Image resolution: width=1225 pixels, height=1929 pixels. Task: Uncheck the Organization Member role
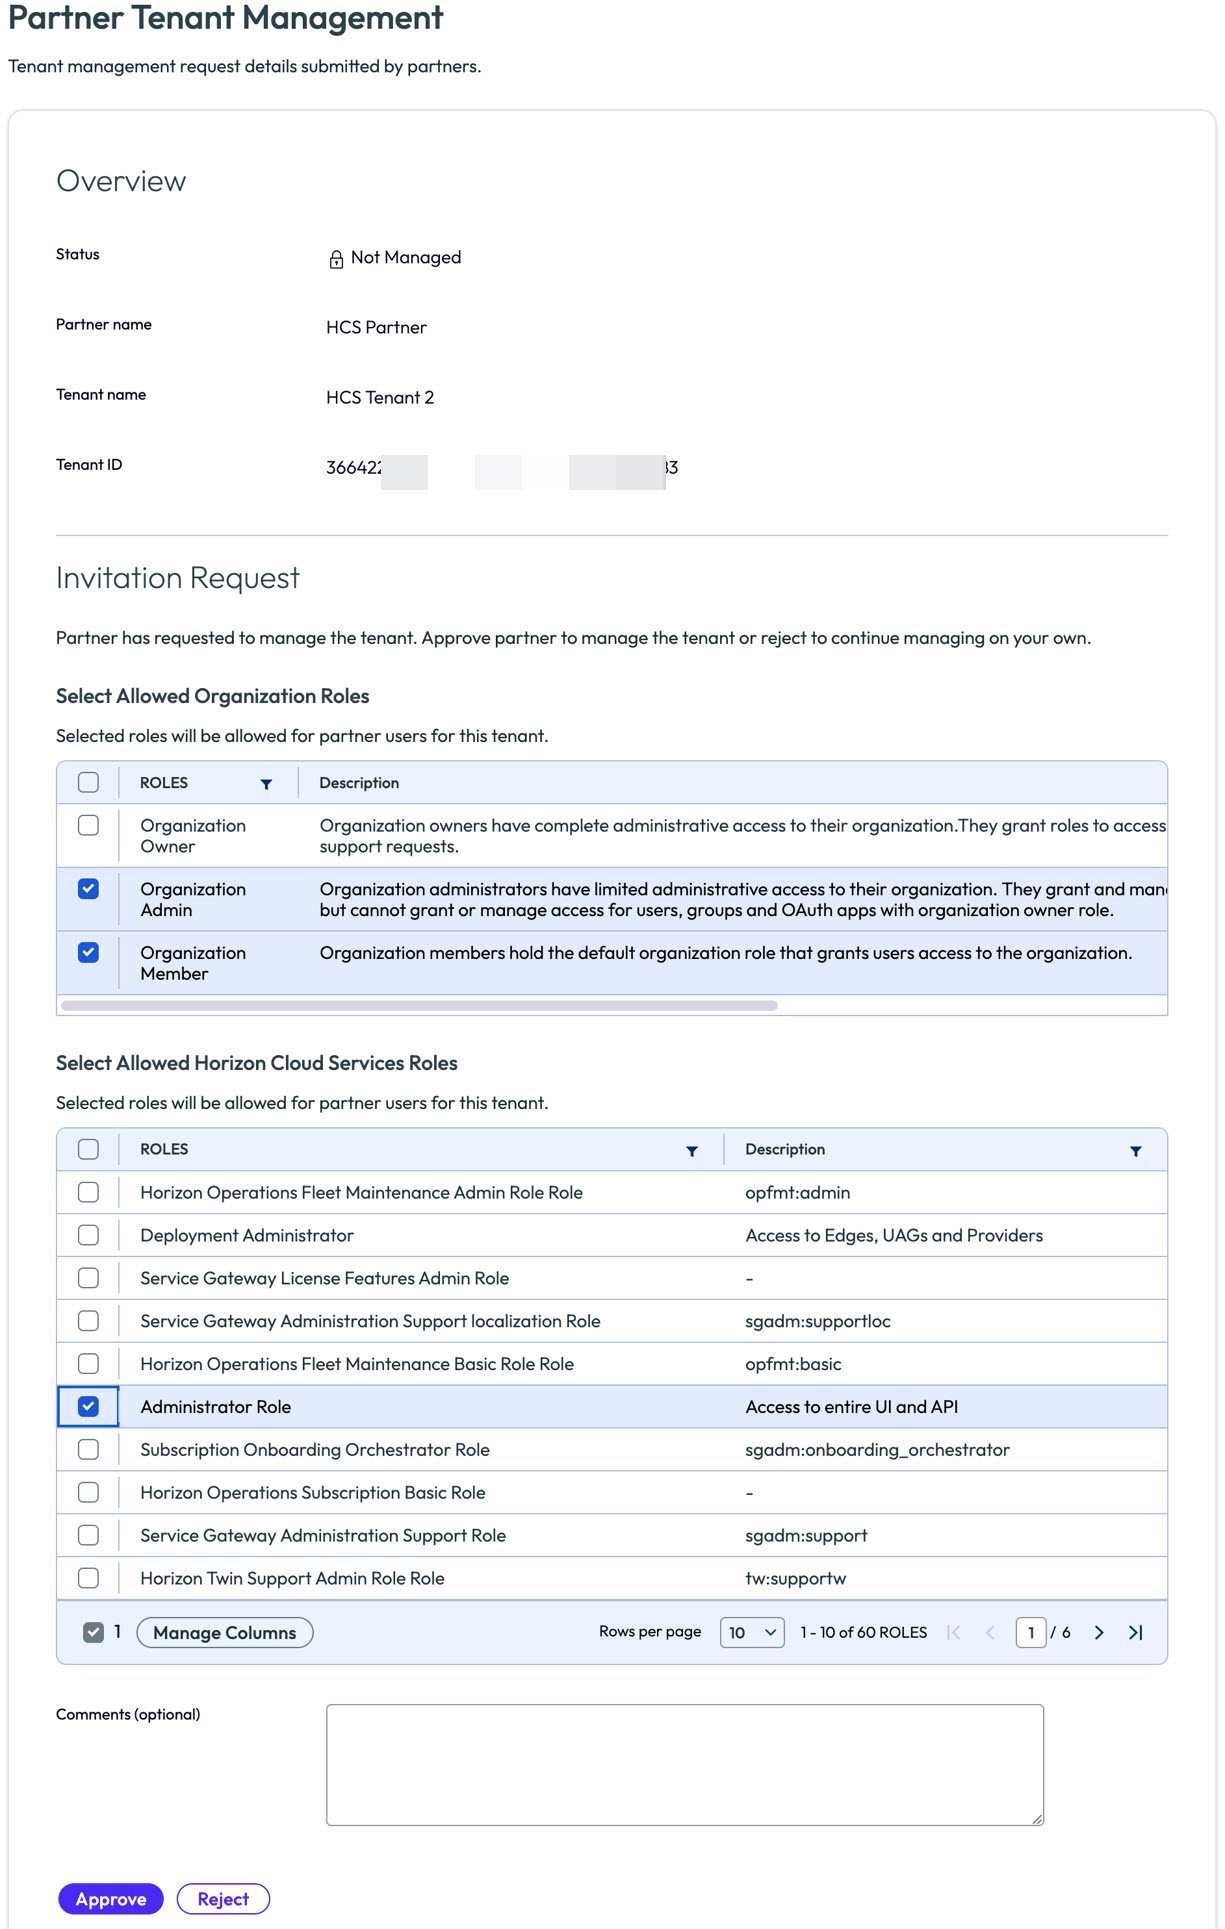click(88, 952)
